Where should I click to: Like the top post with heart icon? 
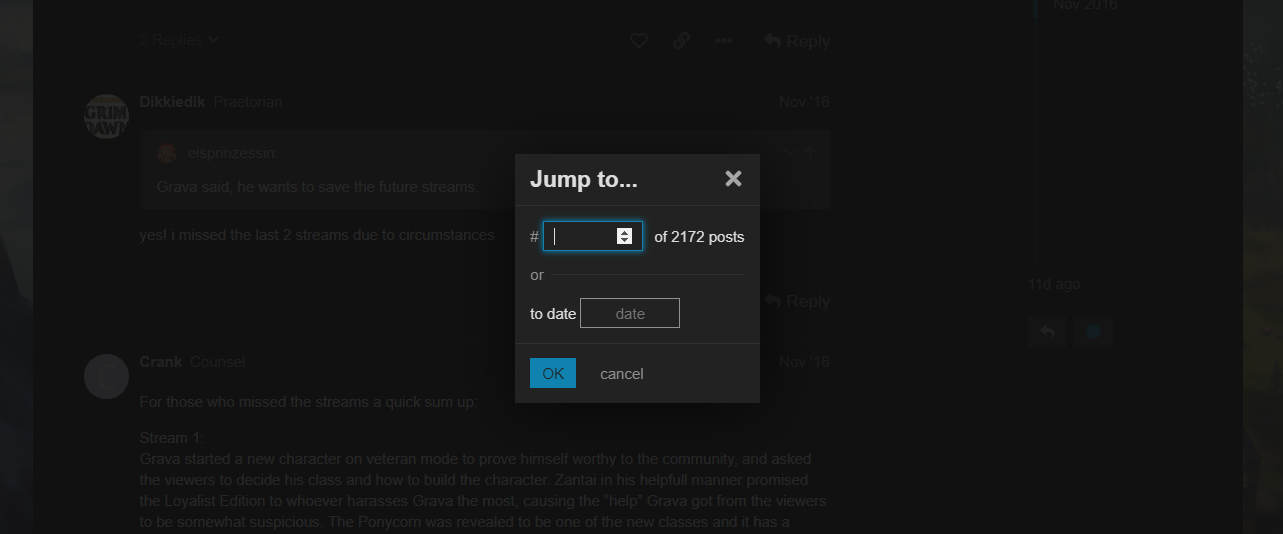tap(639, 41)
